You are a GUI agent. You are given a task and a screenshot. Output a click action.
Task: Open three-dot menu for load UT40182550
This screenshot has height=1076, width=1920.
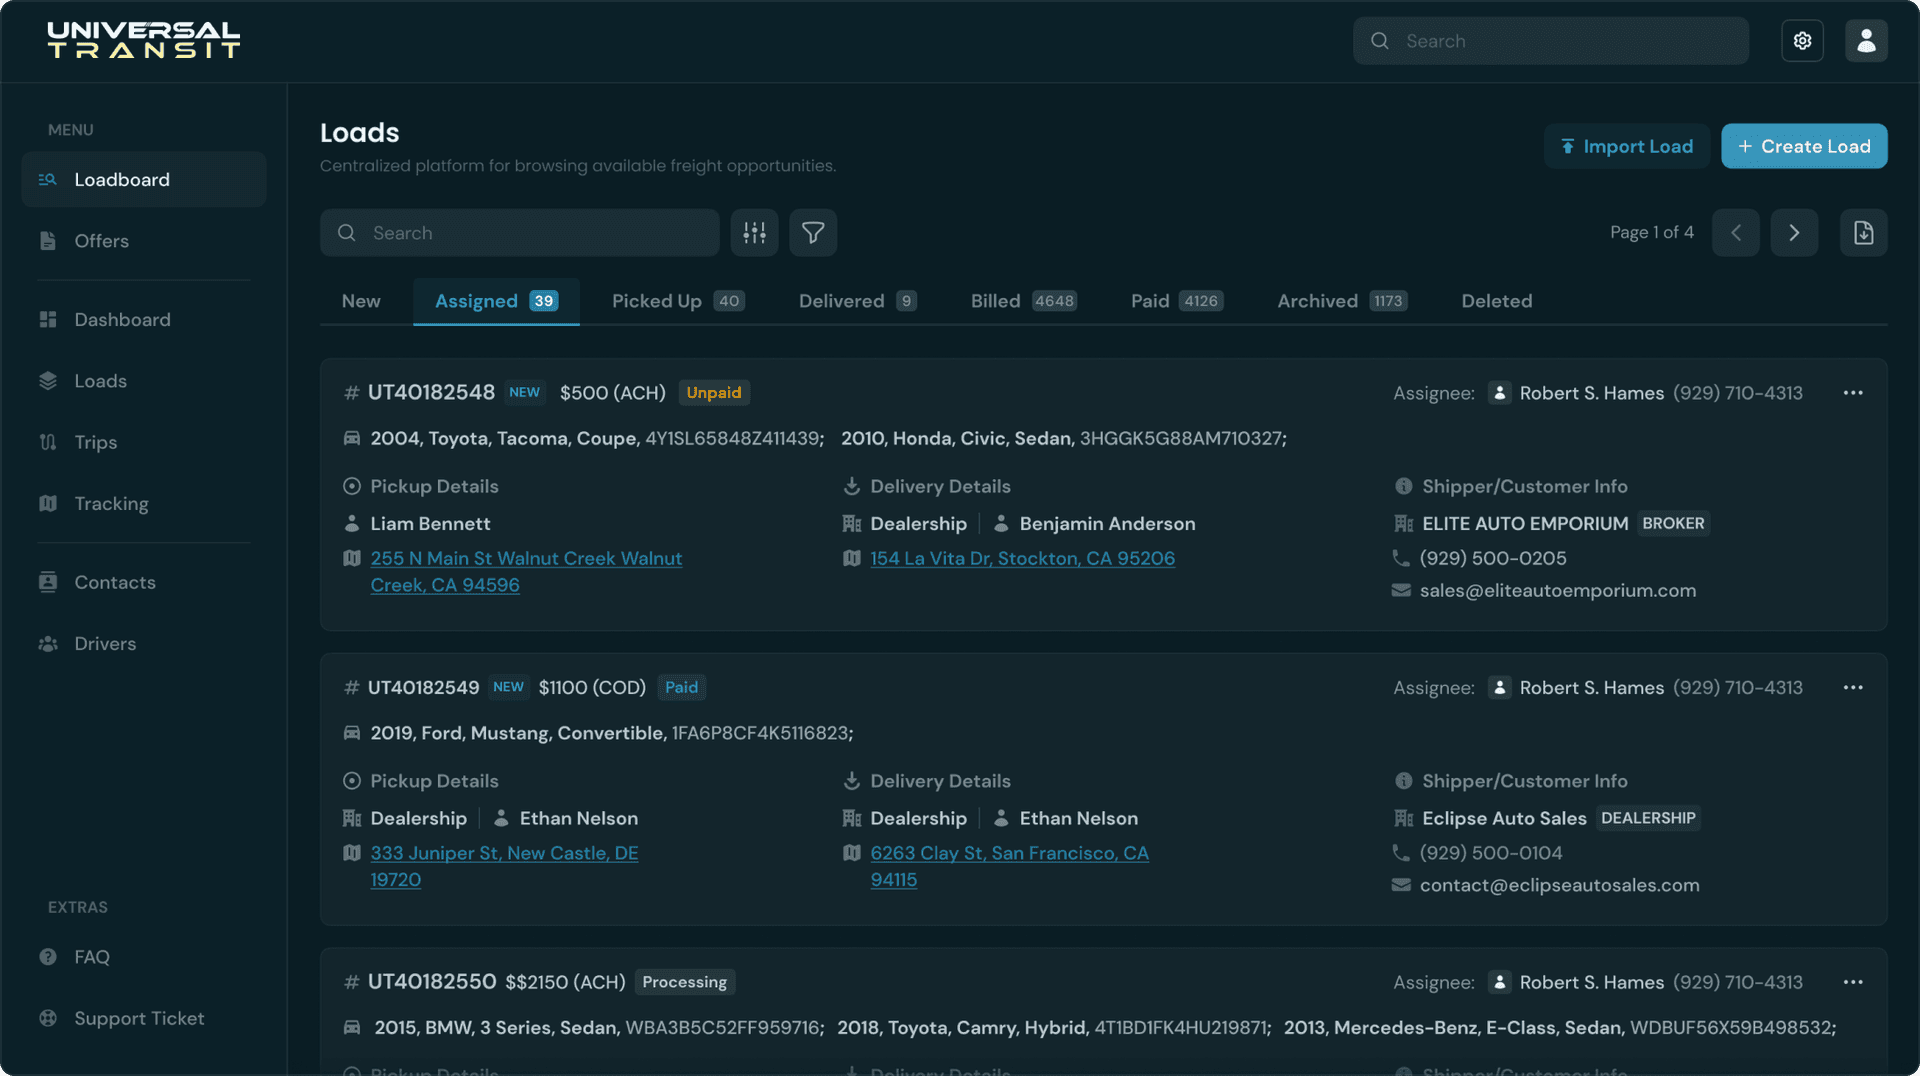coord(1852,982)
